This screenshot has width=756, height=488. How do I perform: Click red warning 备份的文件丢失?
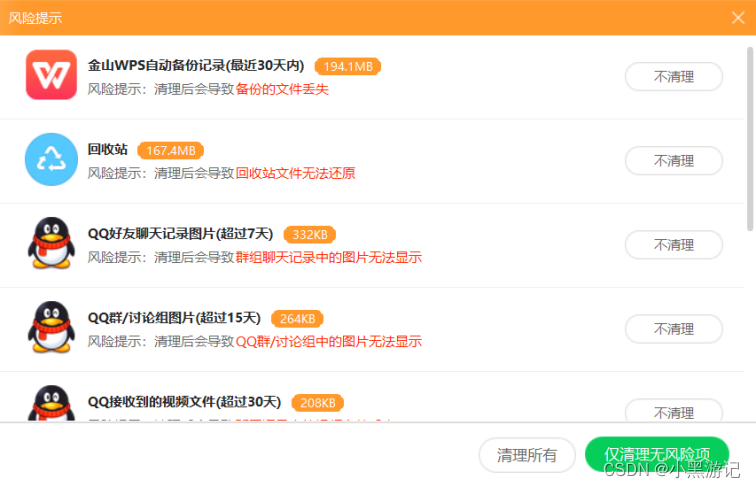[x=282, y=89]
